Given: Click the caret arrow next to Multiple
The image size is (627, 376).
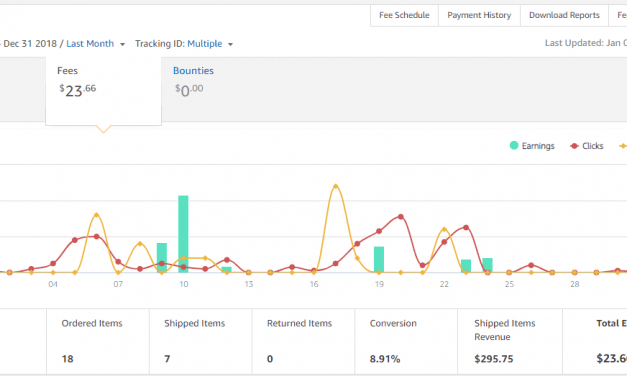Looking at the screenshot, I should pyautogui.click(x=230, y=44).
